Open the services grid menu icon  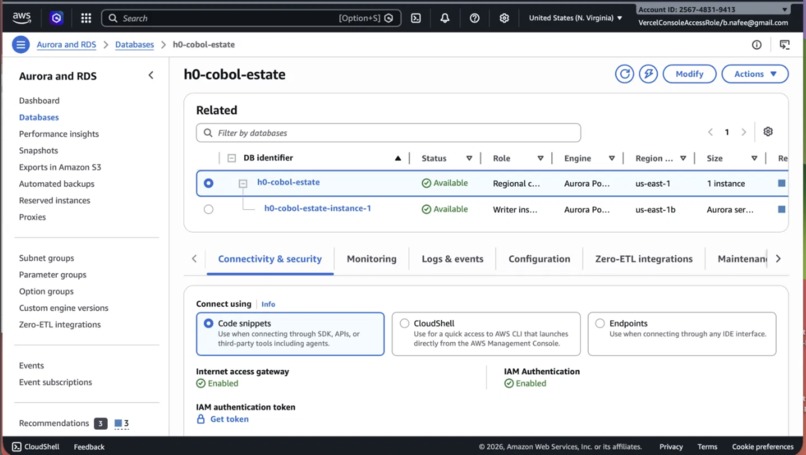(x=86, y=18)
